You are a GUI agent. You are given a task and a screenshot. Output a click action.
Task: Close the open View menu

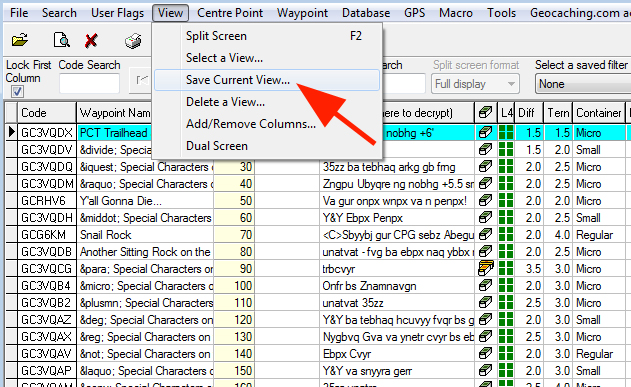click(x=170, y=13)
